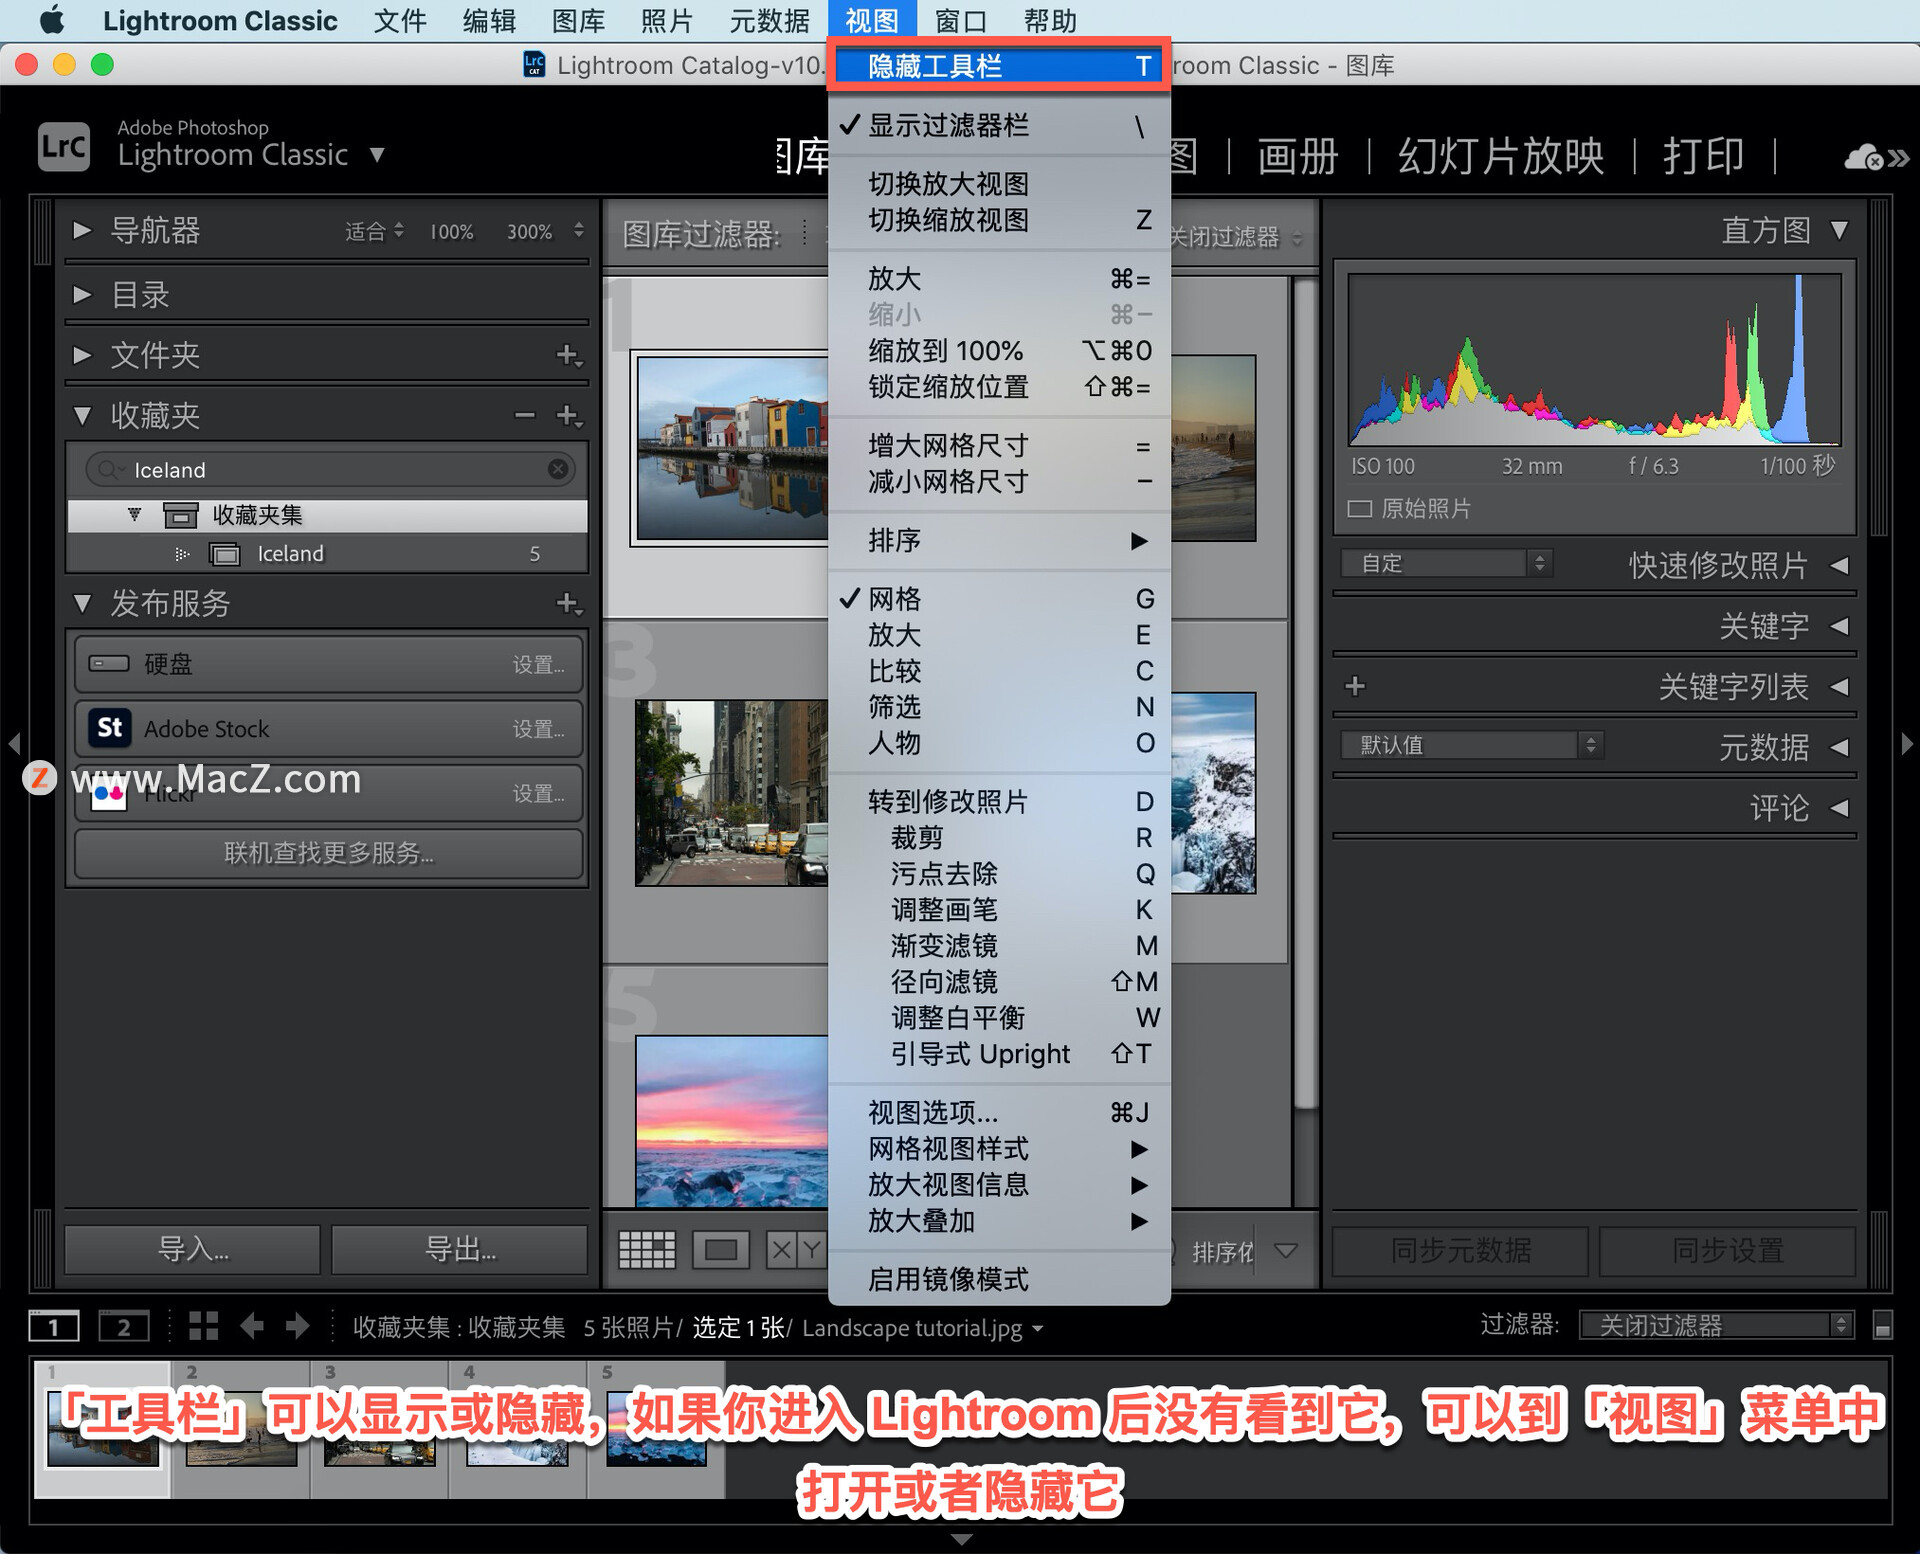Click the Lrc application logo
The image size is (1920, 1554).
click(x=64, y=146)
